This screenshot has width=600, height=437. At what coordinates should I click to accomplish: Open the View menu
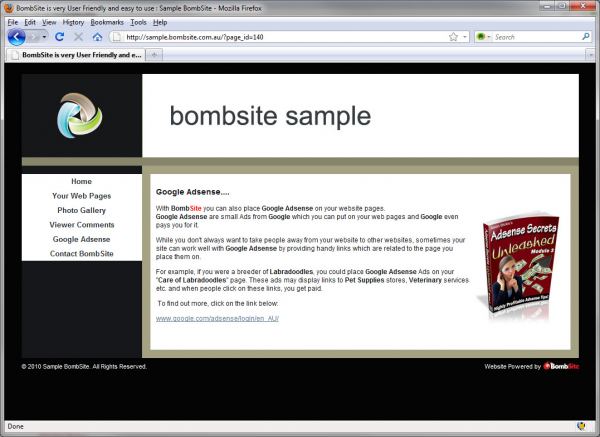49,22
